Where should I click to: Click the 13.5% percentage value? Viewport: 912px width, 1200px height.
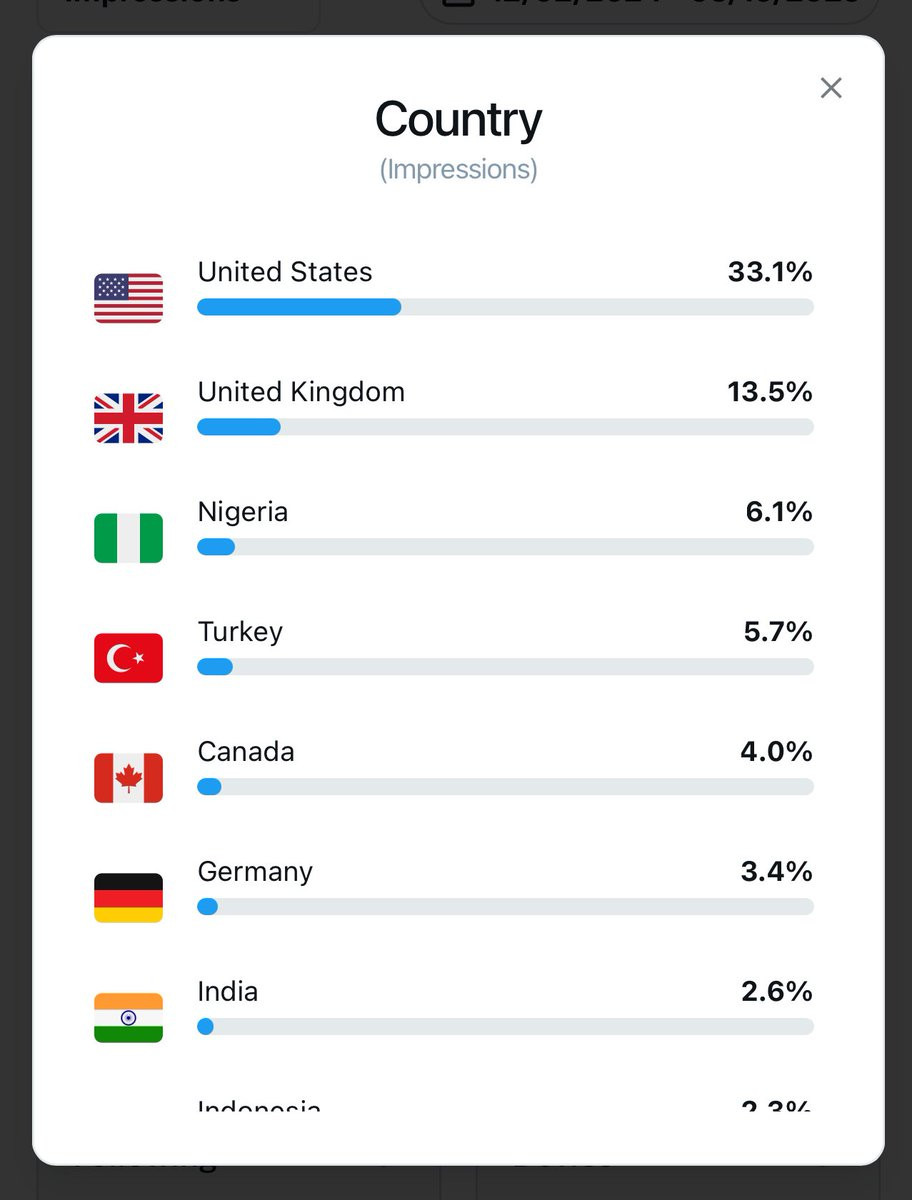[770, 392]
